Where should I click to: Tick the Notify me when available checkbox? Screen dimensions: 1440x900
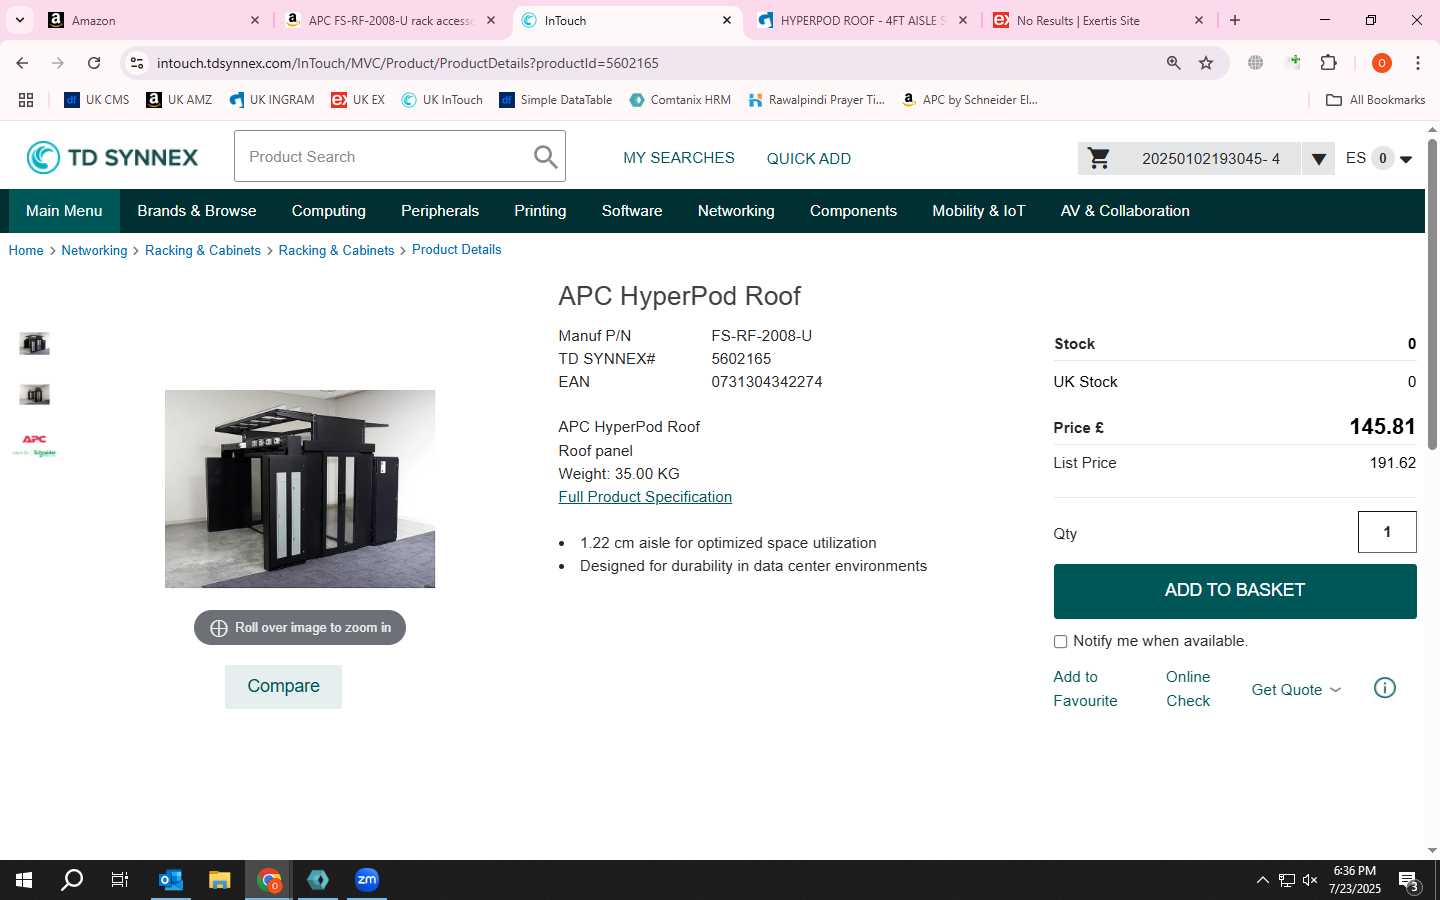[x=1060, y=642]
